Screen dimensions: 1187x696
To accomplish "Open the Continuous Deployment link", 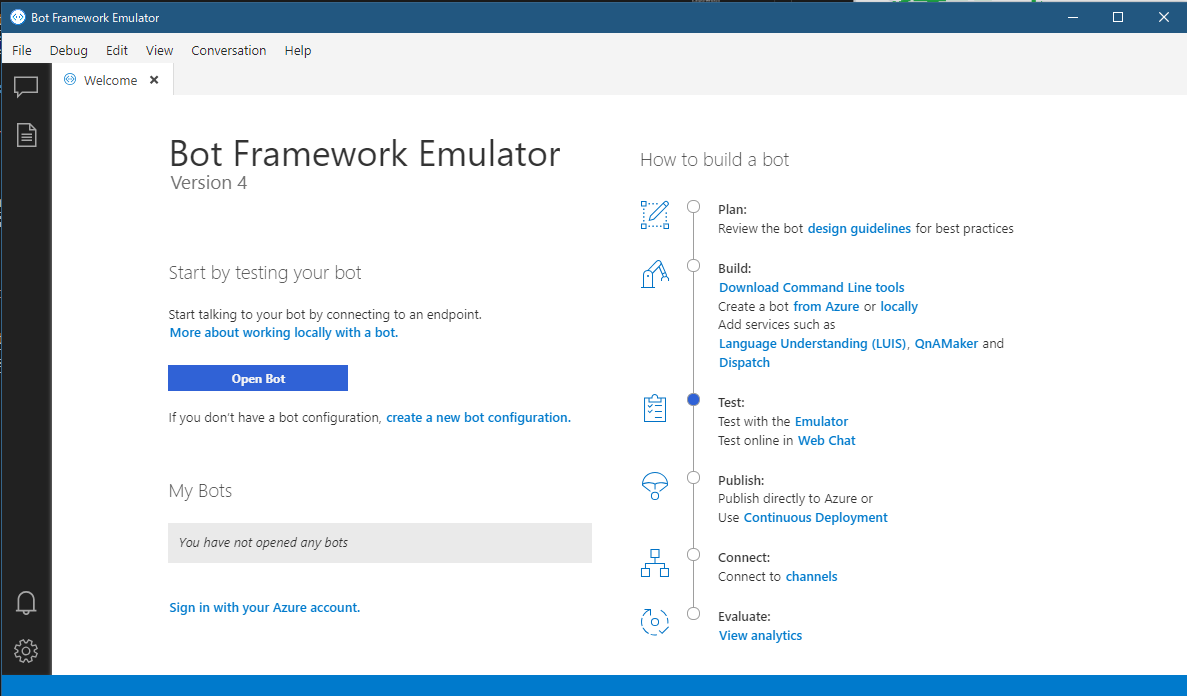I will [815, 518].
